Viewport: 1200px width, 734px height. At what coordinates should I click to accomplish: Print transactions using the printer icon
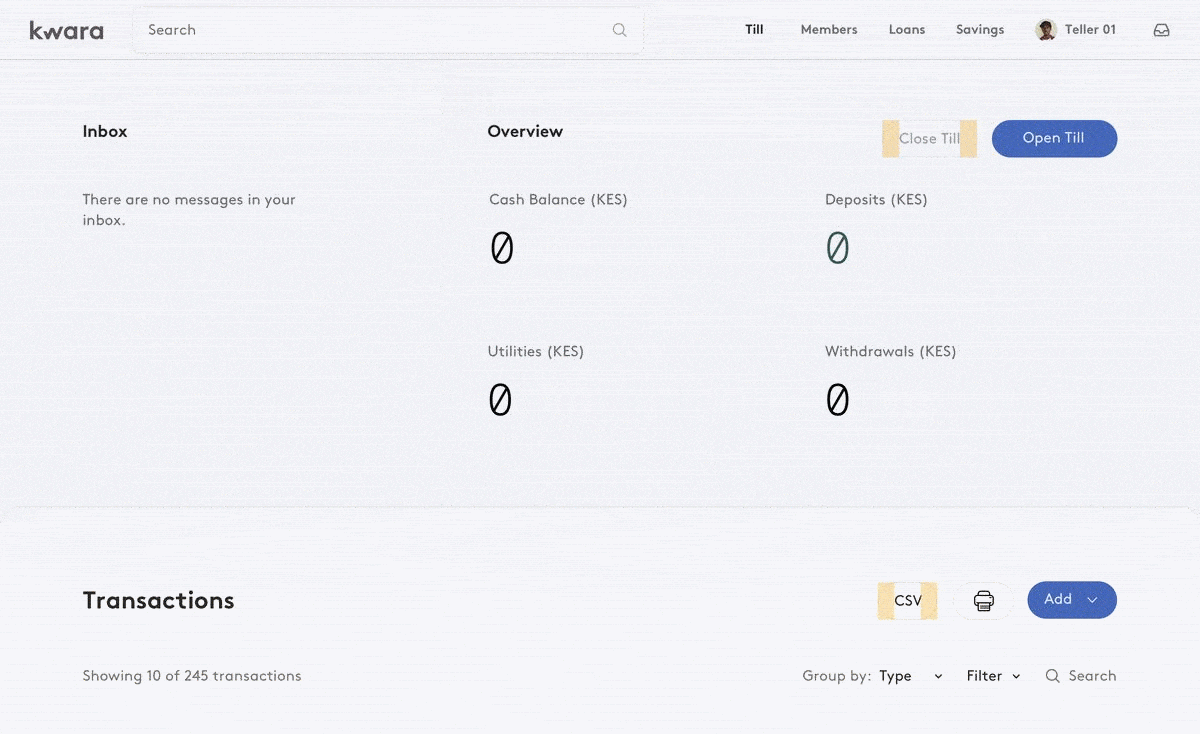pos(984,600)
